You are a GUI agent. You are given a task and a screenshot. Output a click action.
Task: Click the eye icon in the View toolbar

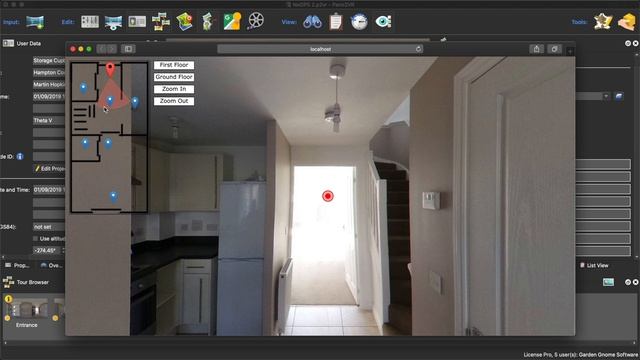[x=383, y=22]
